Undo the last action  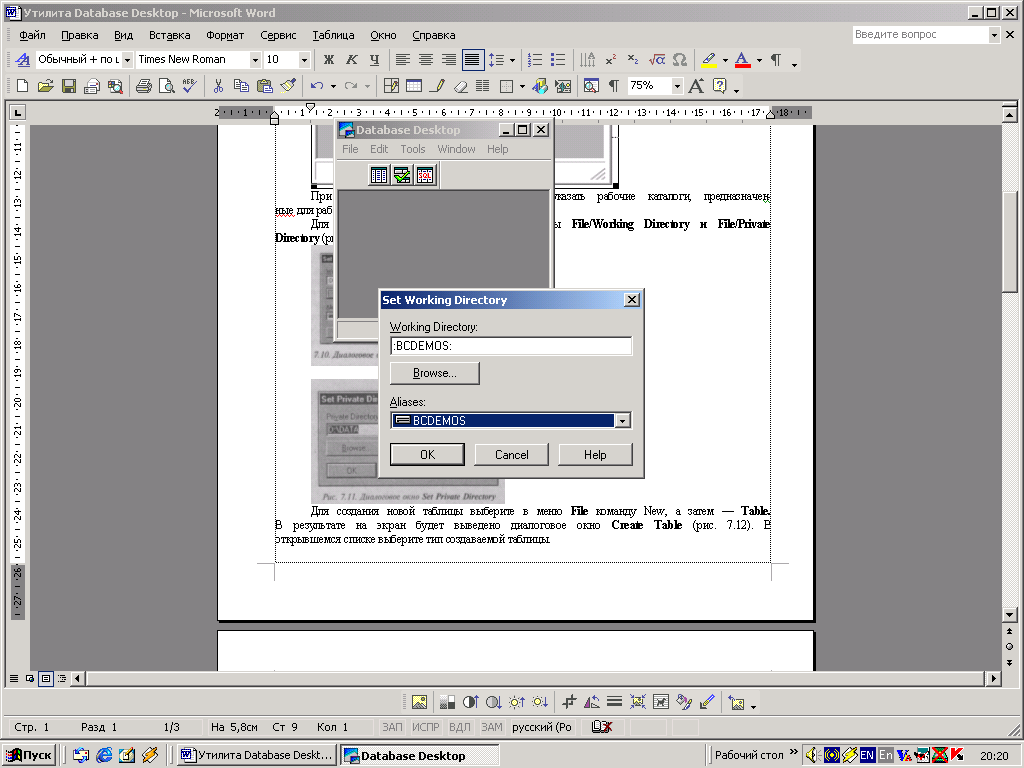pyautogui.click(x=317, y=86)
